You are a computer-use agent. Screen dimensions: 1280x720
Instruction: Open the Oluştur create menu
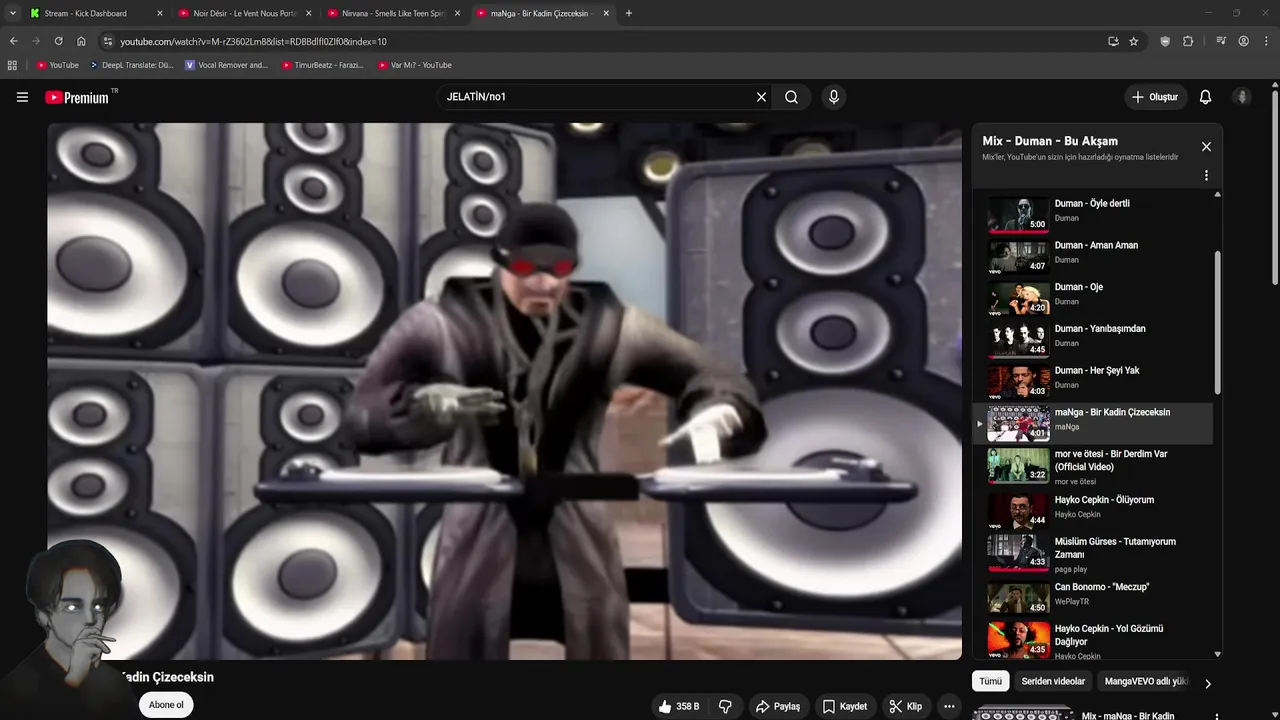point(1154,97)
